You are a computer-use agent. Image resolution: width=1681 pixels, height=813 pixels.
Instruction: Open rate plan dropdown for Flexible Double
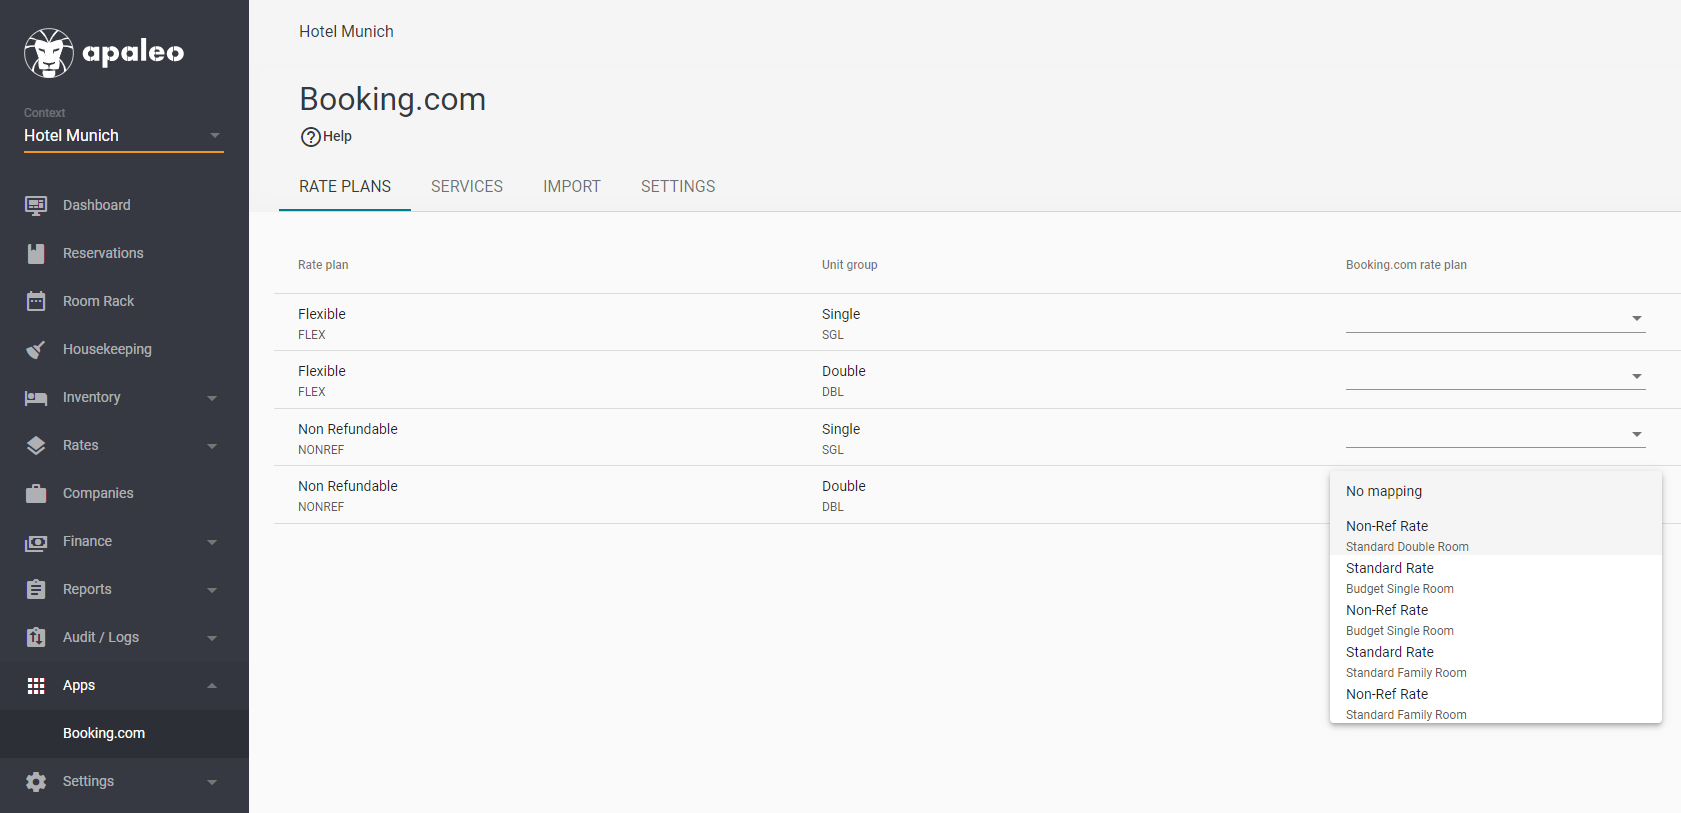pos(1495,376)
